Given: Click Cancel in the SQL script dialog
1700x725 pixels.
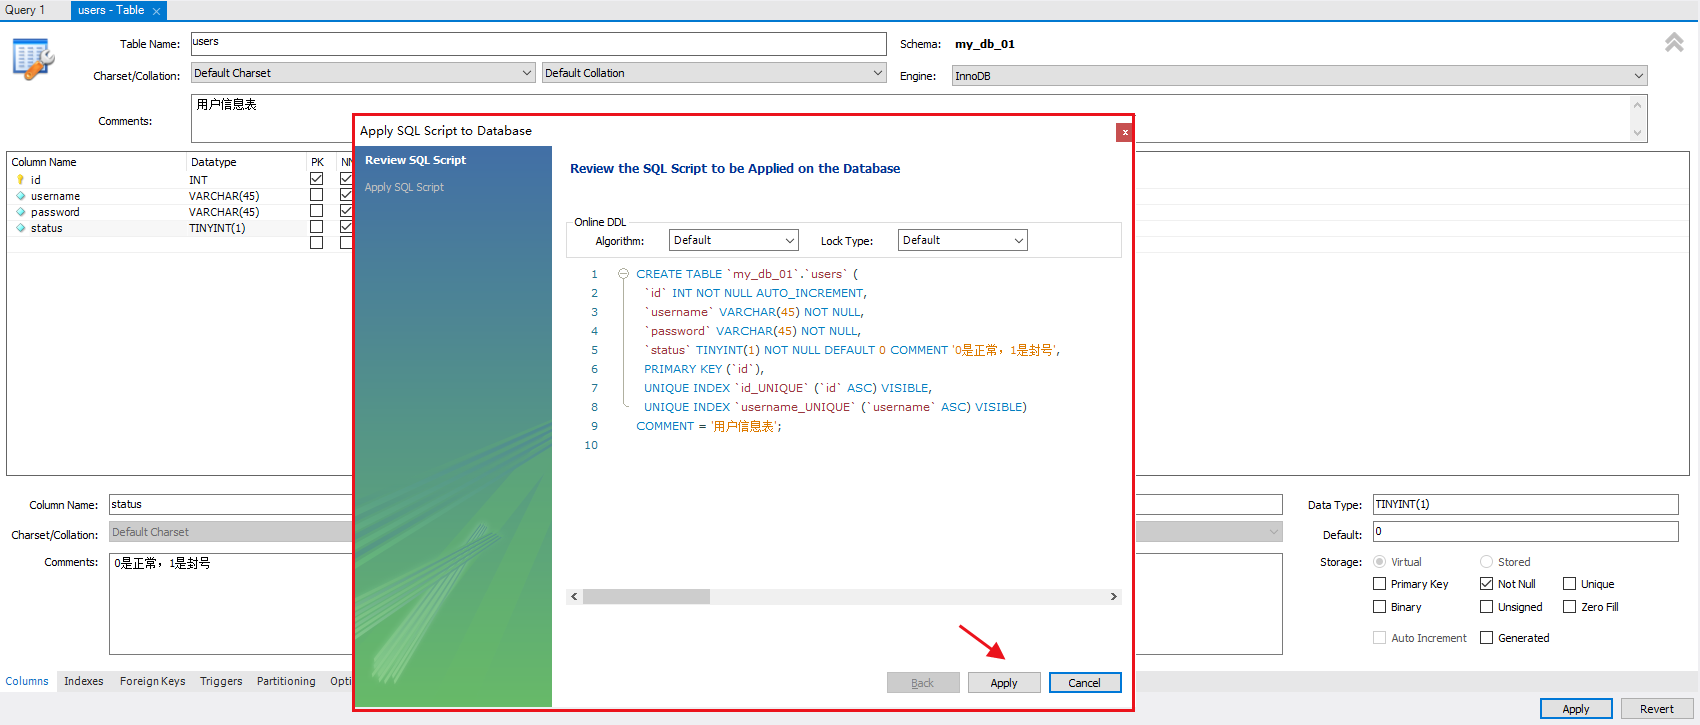Looking at the screenshot, I should coord(1085,683).
